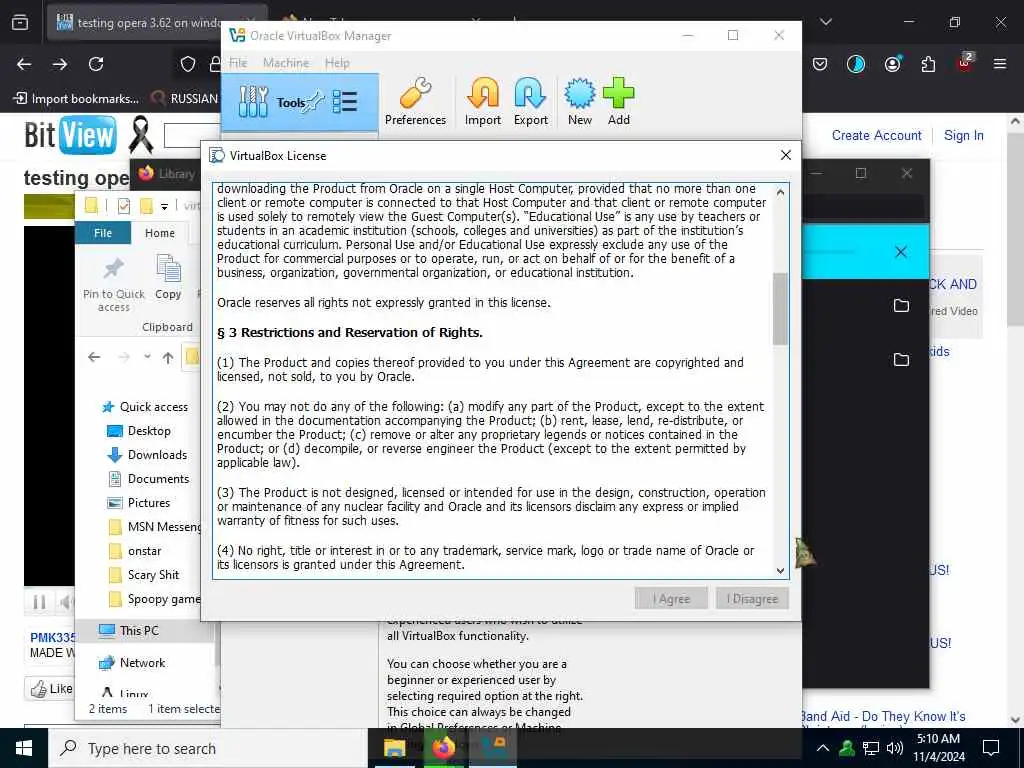Image resolution: width=1024 pixels, height=768 pixels.
Task: Click the Type here to search box
Action: [208, 748]
